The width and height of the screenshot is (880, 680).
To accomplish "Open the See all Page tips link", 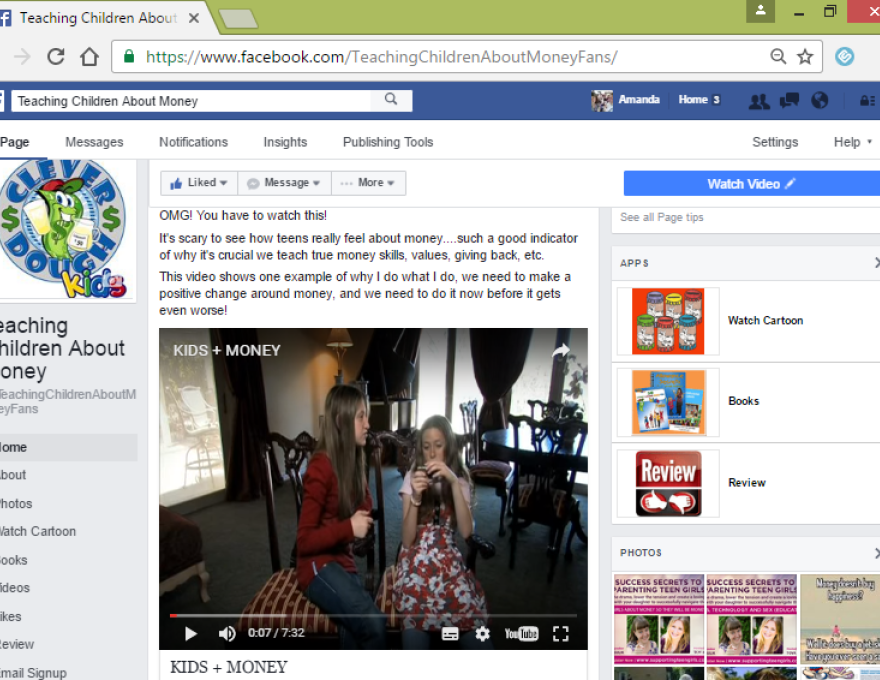I will tap(662, 217).
